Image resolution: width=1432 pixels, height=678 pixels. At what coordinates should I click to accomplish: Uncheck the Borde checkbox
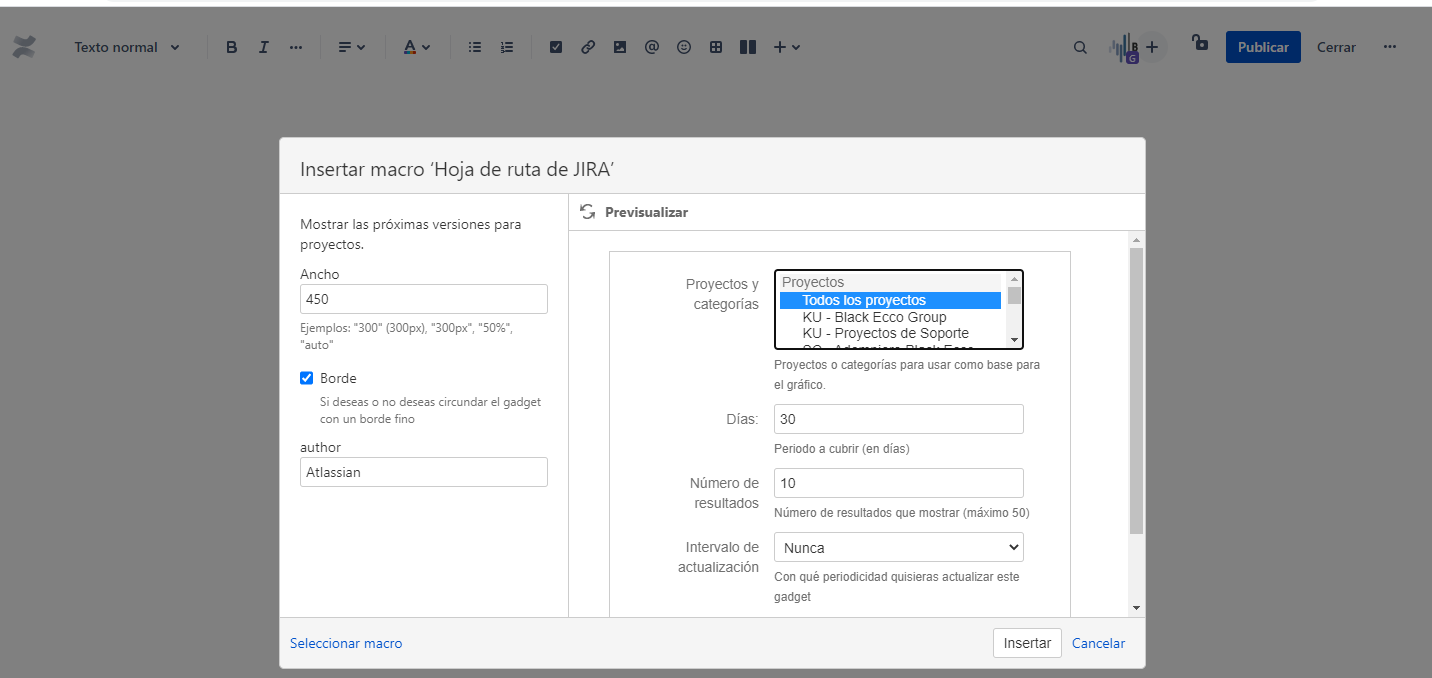click(x=307, y=378)
